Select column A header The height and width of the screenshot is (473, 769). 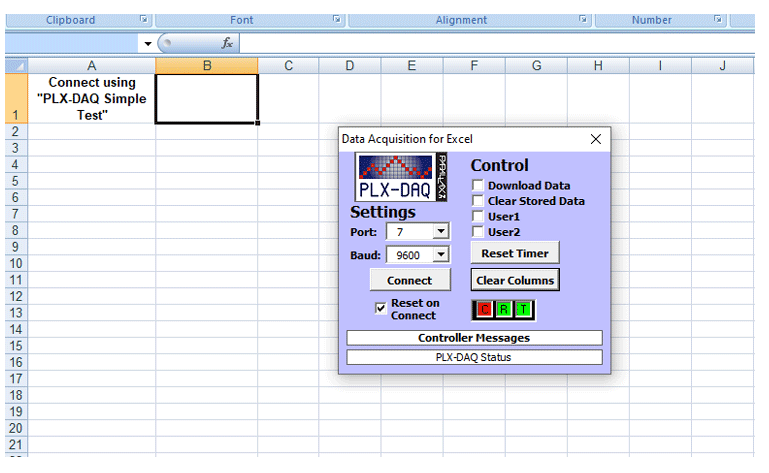click(92, 66)
